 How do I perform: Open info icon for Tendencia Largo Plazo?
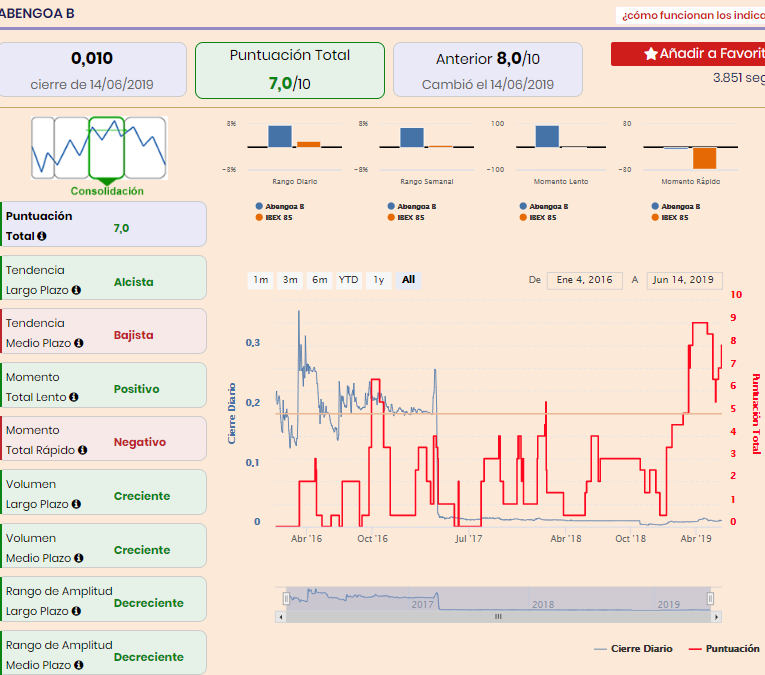point(76,290)
